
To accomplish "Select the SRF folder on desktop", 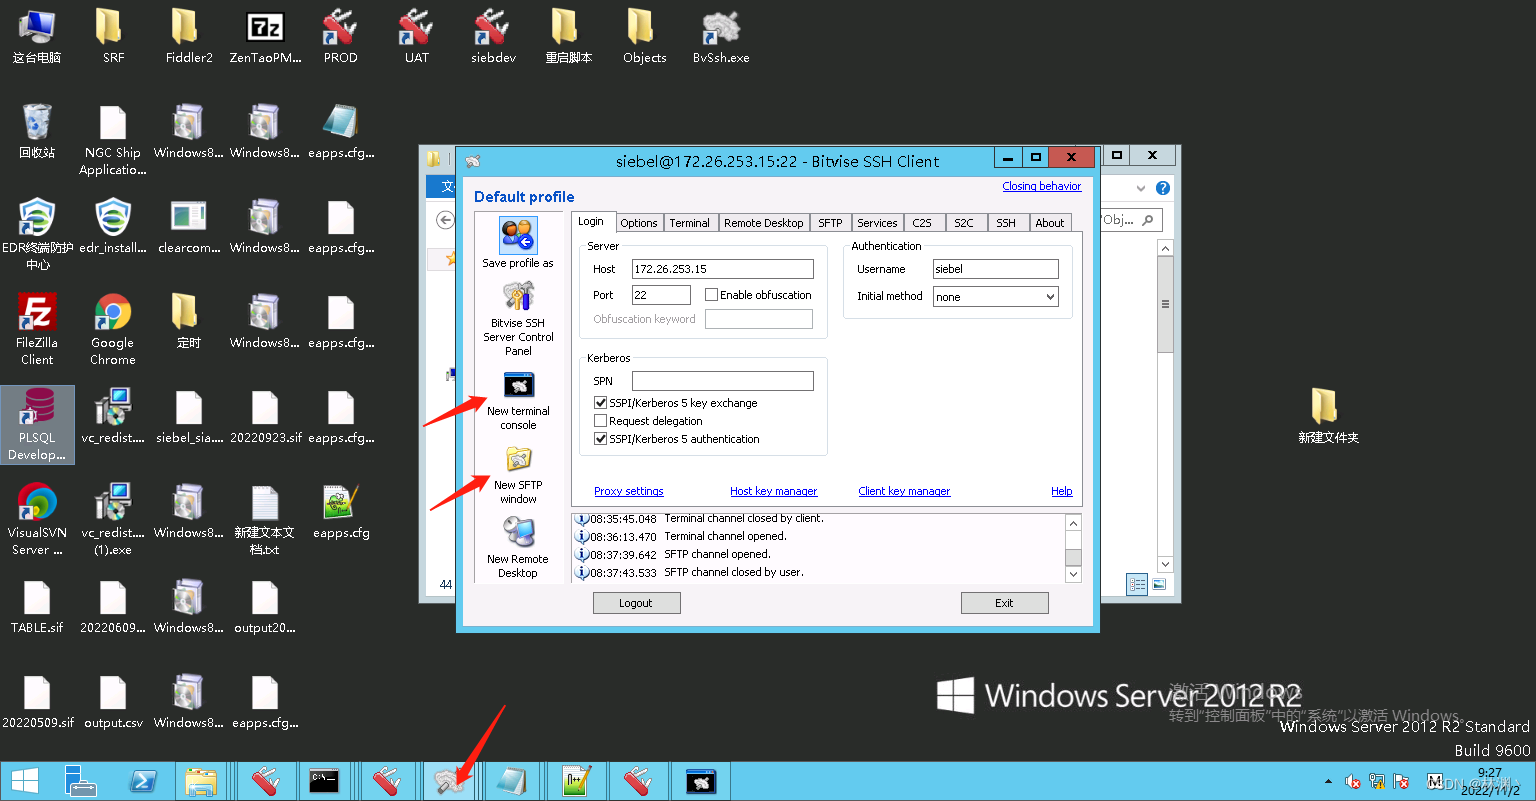I will tap(113, 36).
